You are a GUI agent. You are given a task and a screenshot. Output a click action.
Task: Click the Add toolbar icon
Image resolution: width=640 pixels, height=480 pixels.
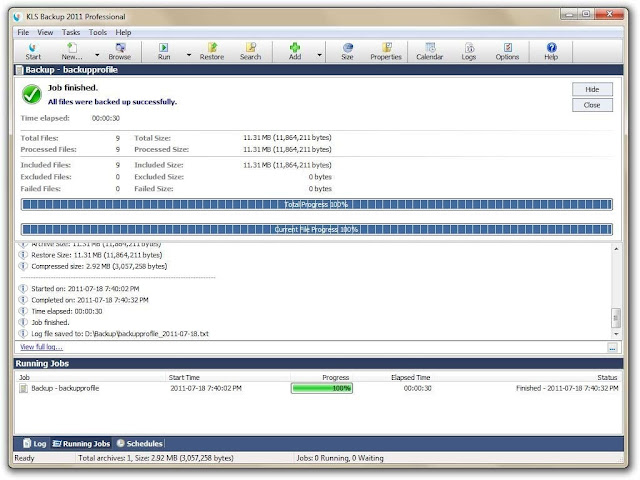(x=295, y=51)
